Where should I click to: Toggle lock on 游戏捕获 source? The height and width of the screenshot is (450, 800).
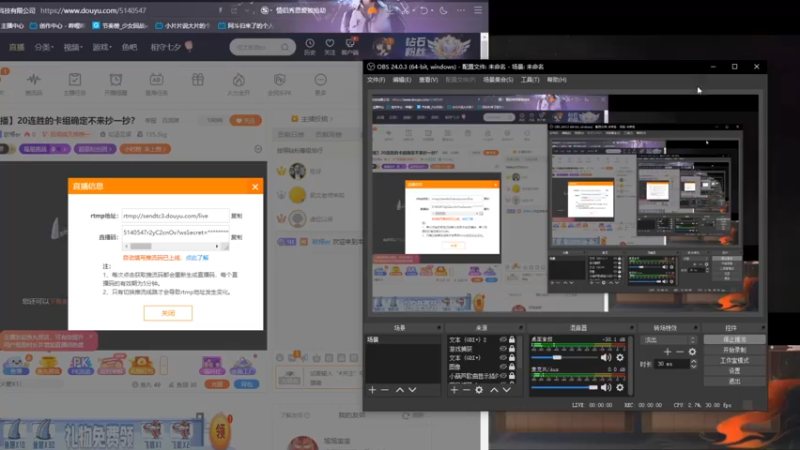coord(512,349)
